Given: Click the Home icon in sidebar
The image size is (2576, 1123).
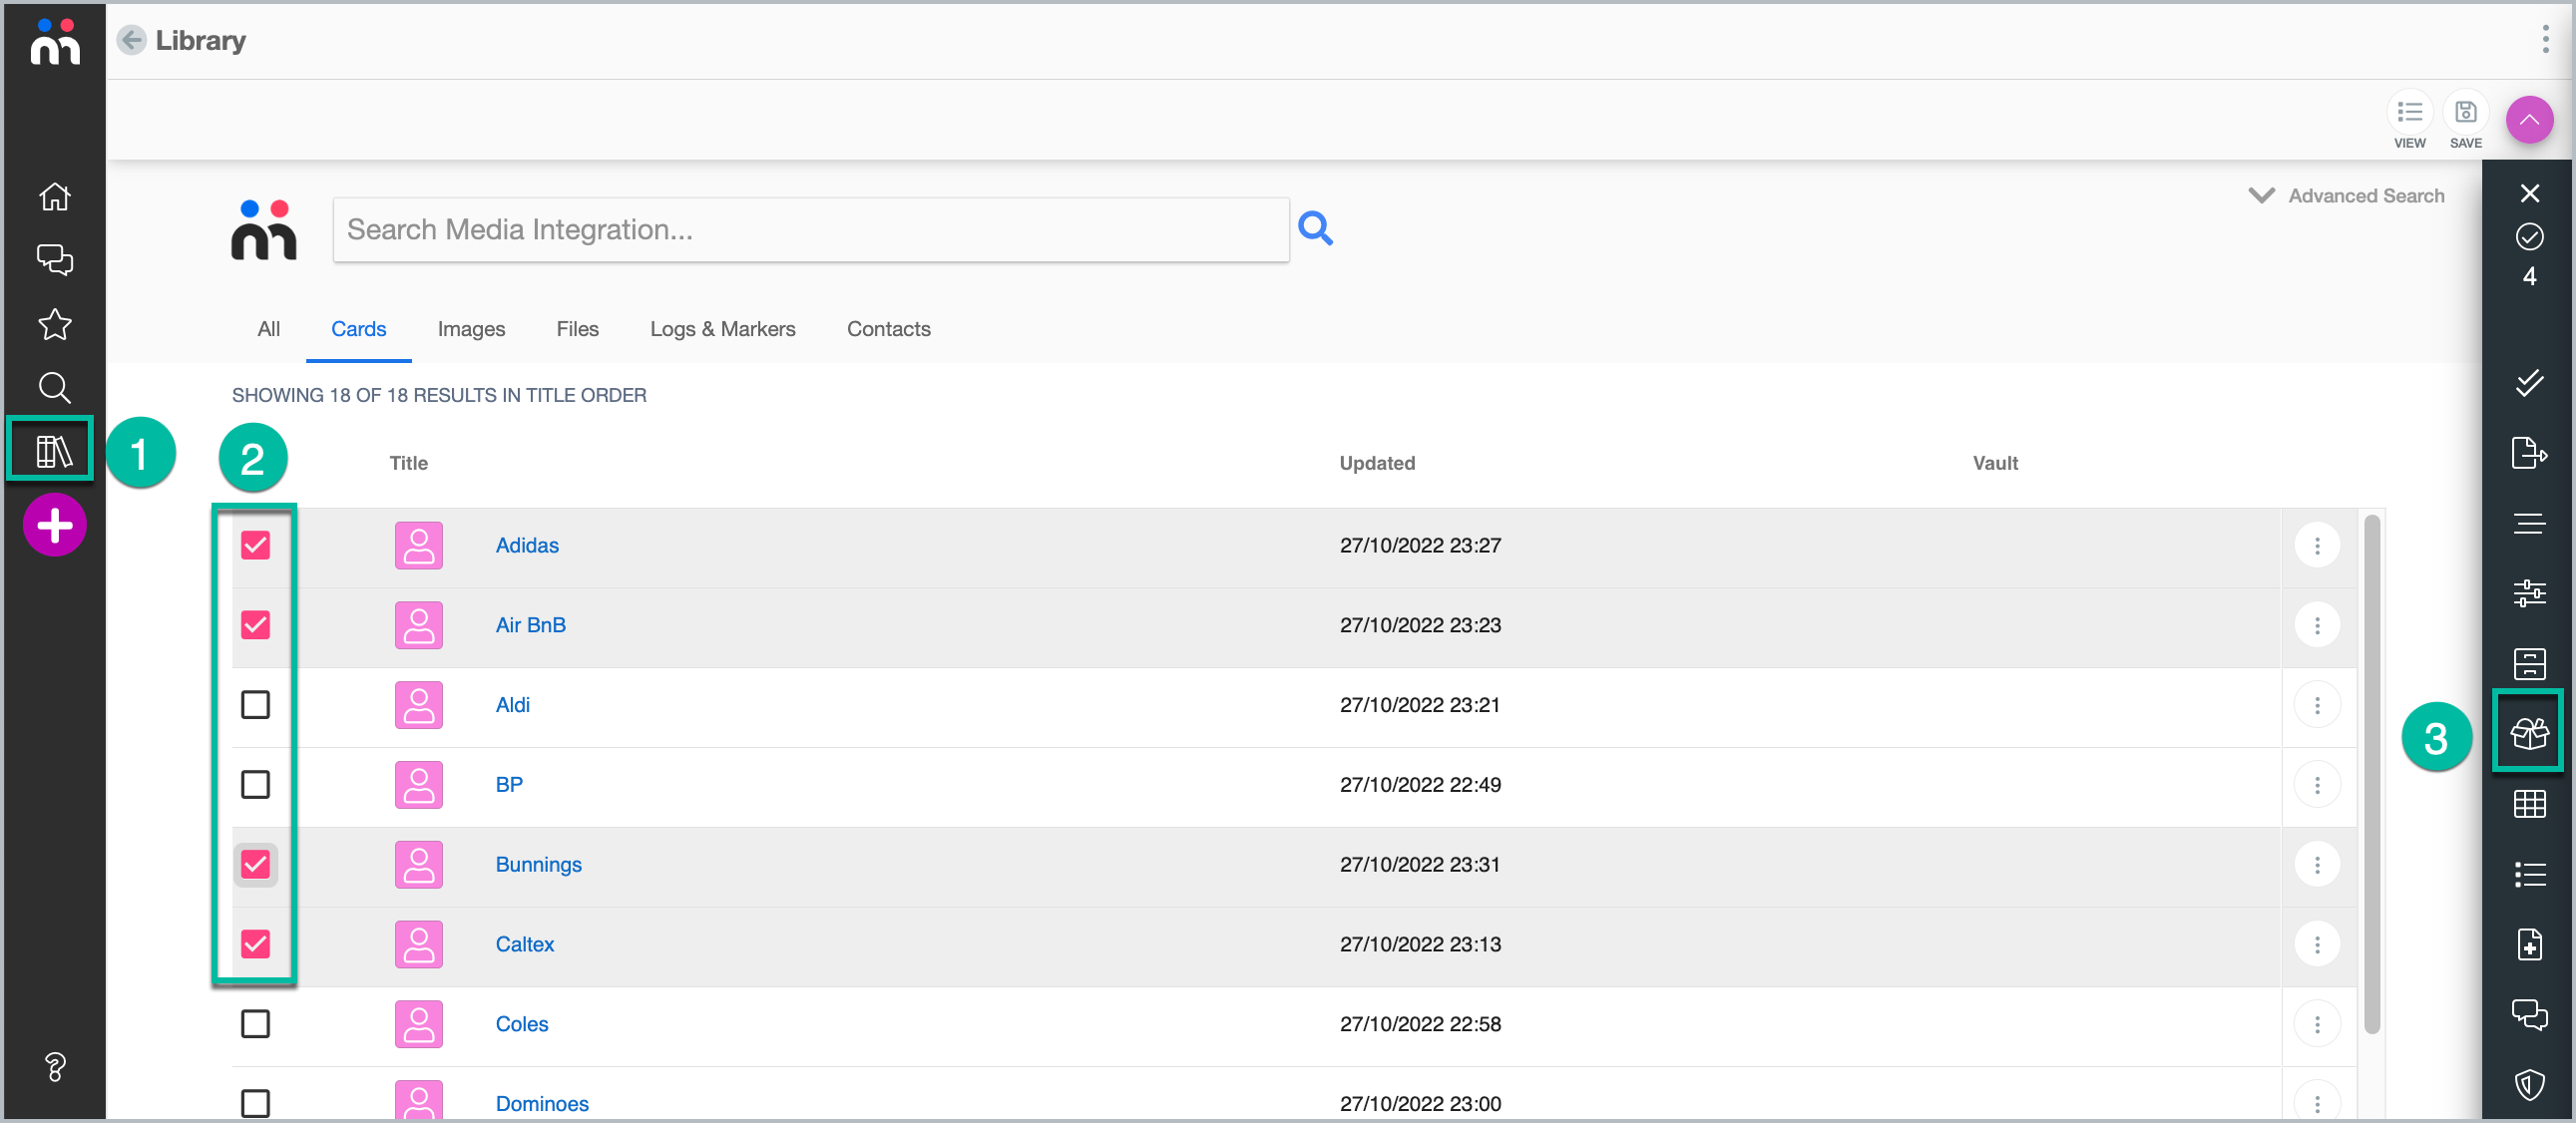Looking at the screenshot, I should (54, 197).
